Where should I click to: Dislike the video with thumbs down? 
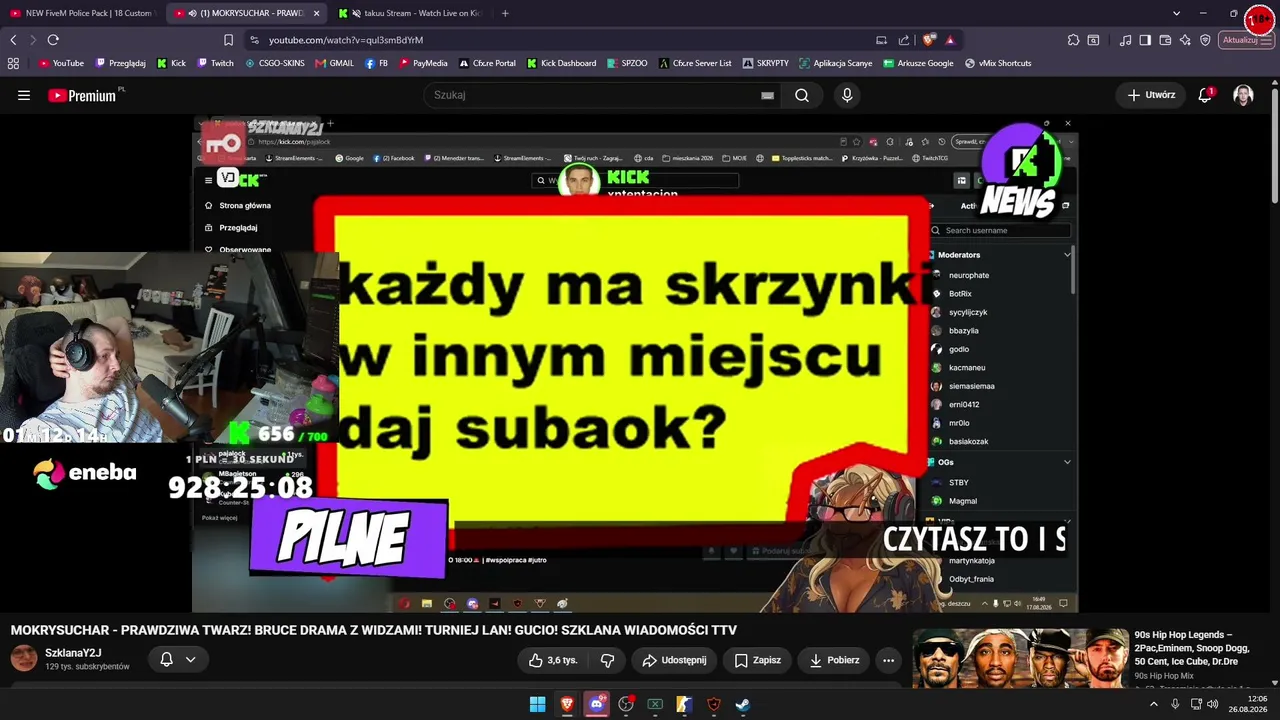pos(607,660)
